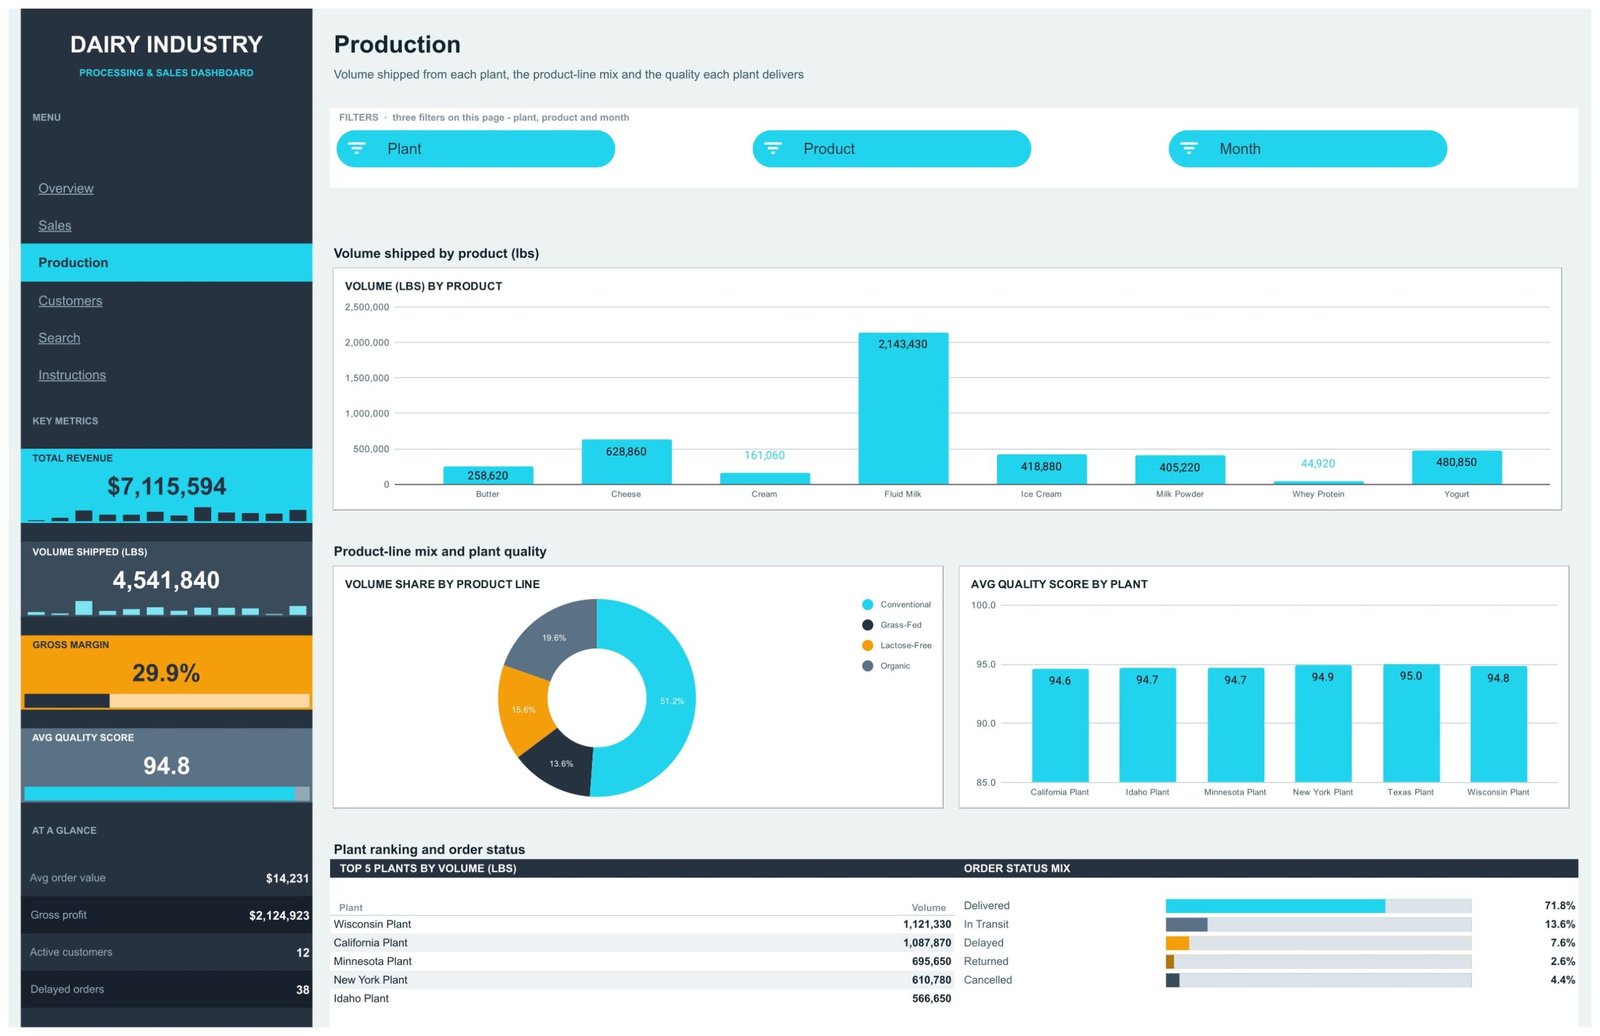The height and width of the screenshot is (1036, 1600).
Task: Click the Delivered status progress bar
Action: pyautogui.click(x=1318, y=906)
